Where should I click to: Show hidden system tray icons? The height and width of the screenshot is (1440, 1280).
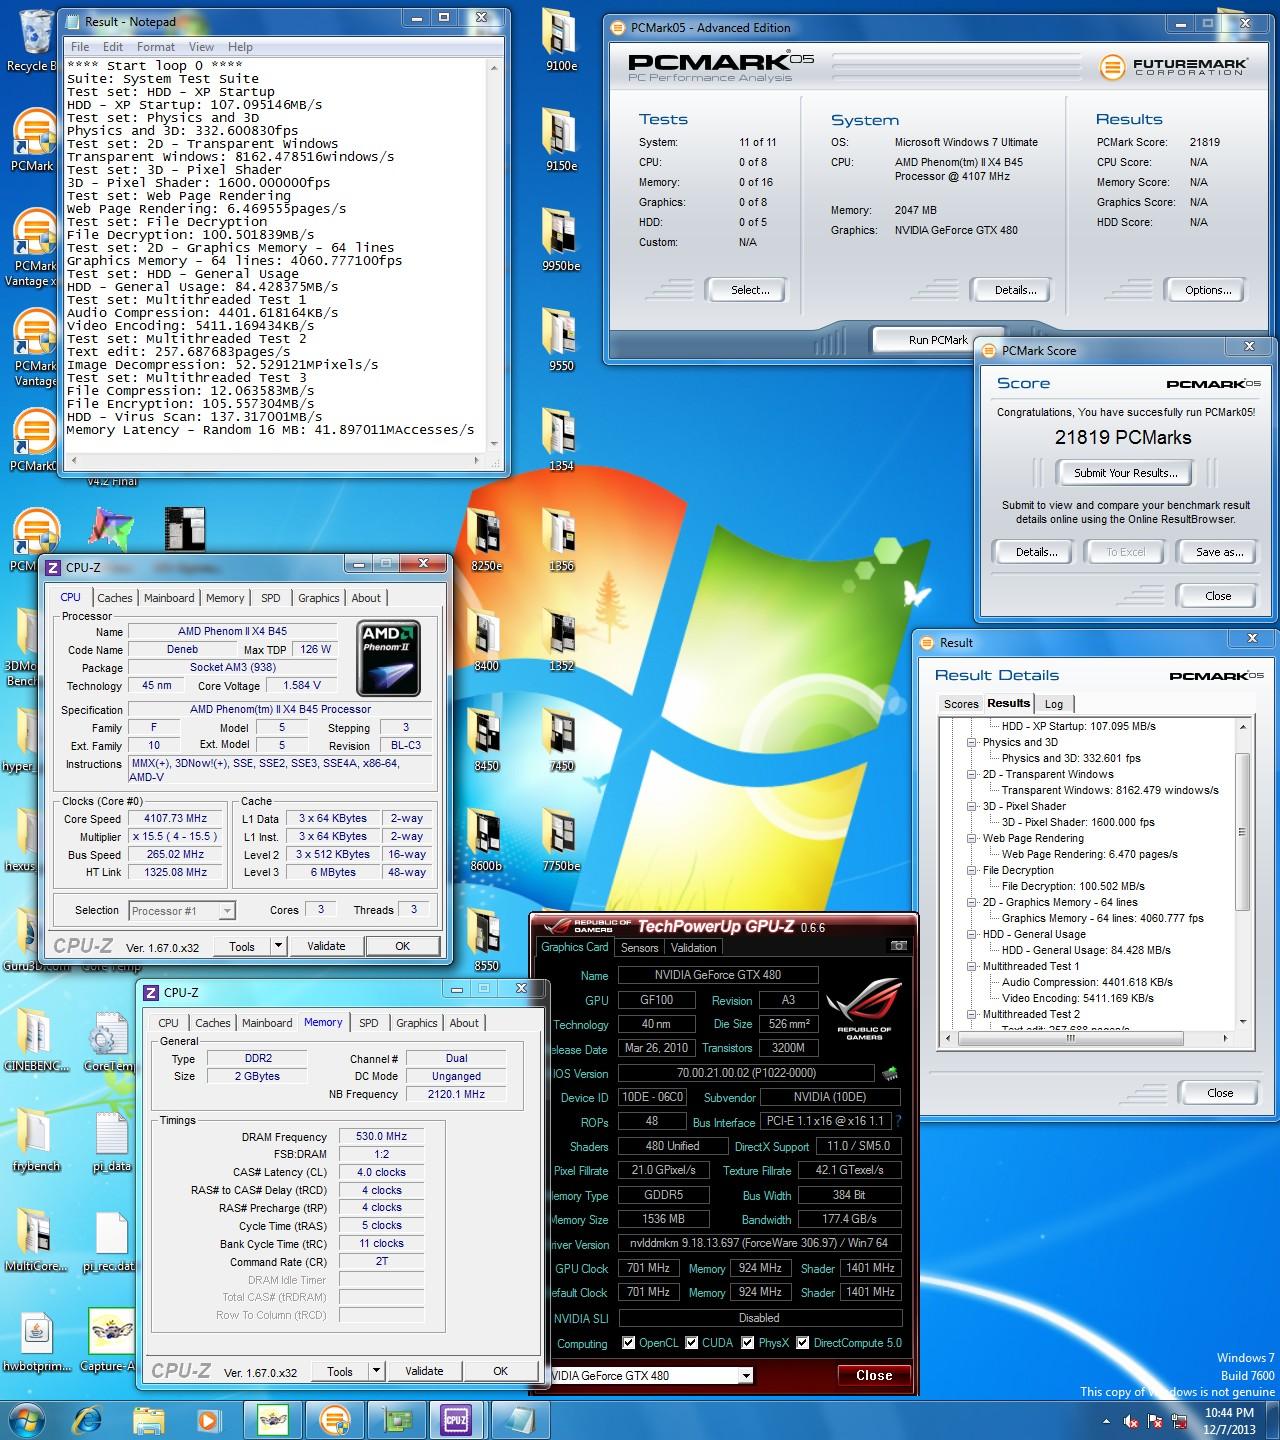click(1106, 1421)
